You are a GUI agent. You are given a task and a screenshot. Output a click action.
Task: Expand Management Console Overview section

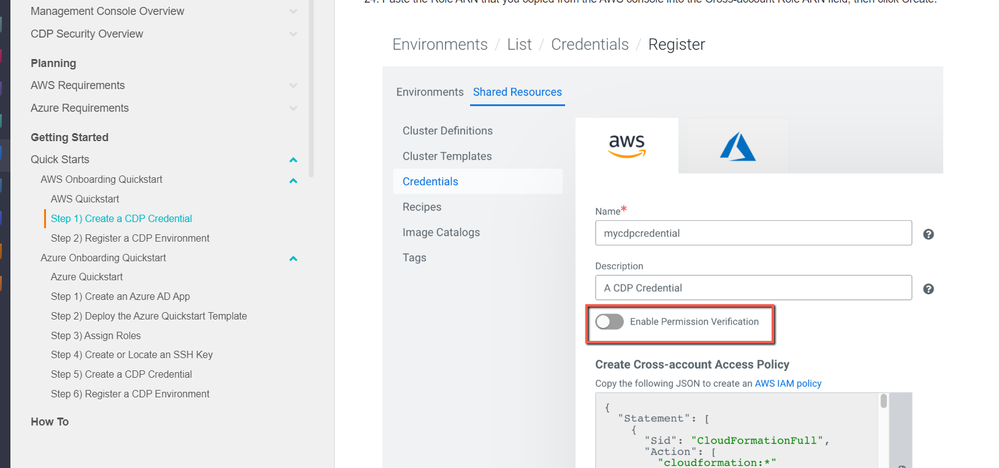tap(293, 11)
